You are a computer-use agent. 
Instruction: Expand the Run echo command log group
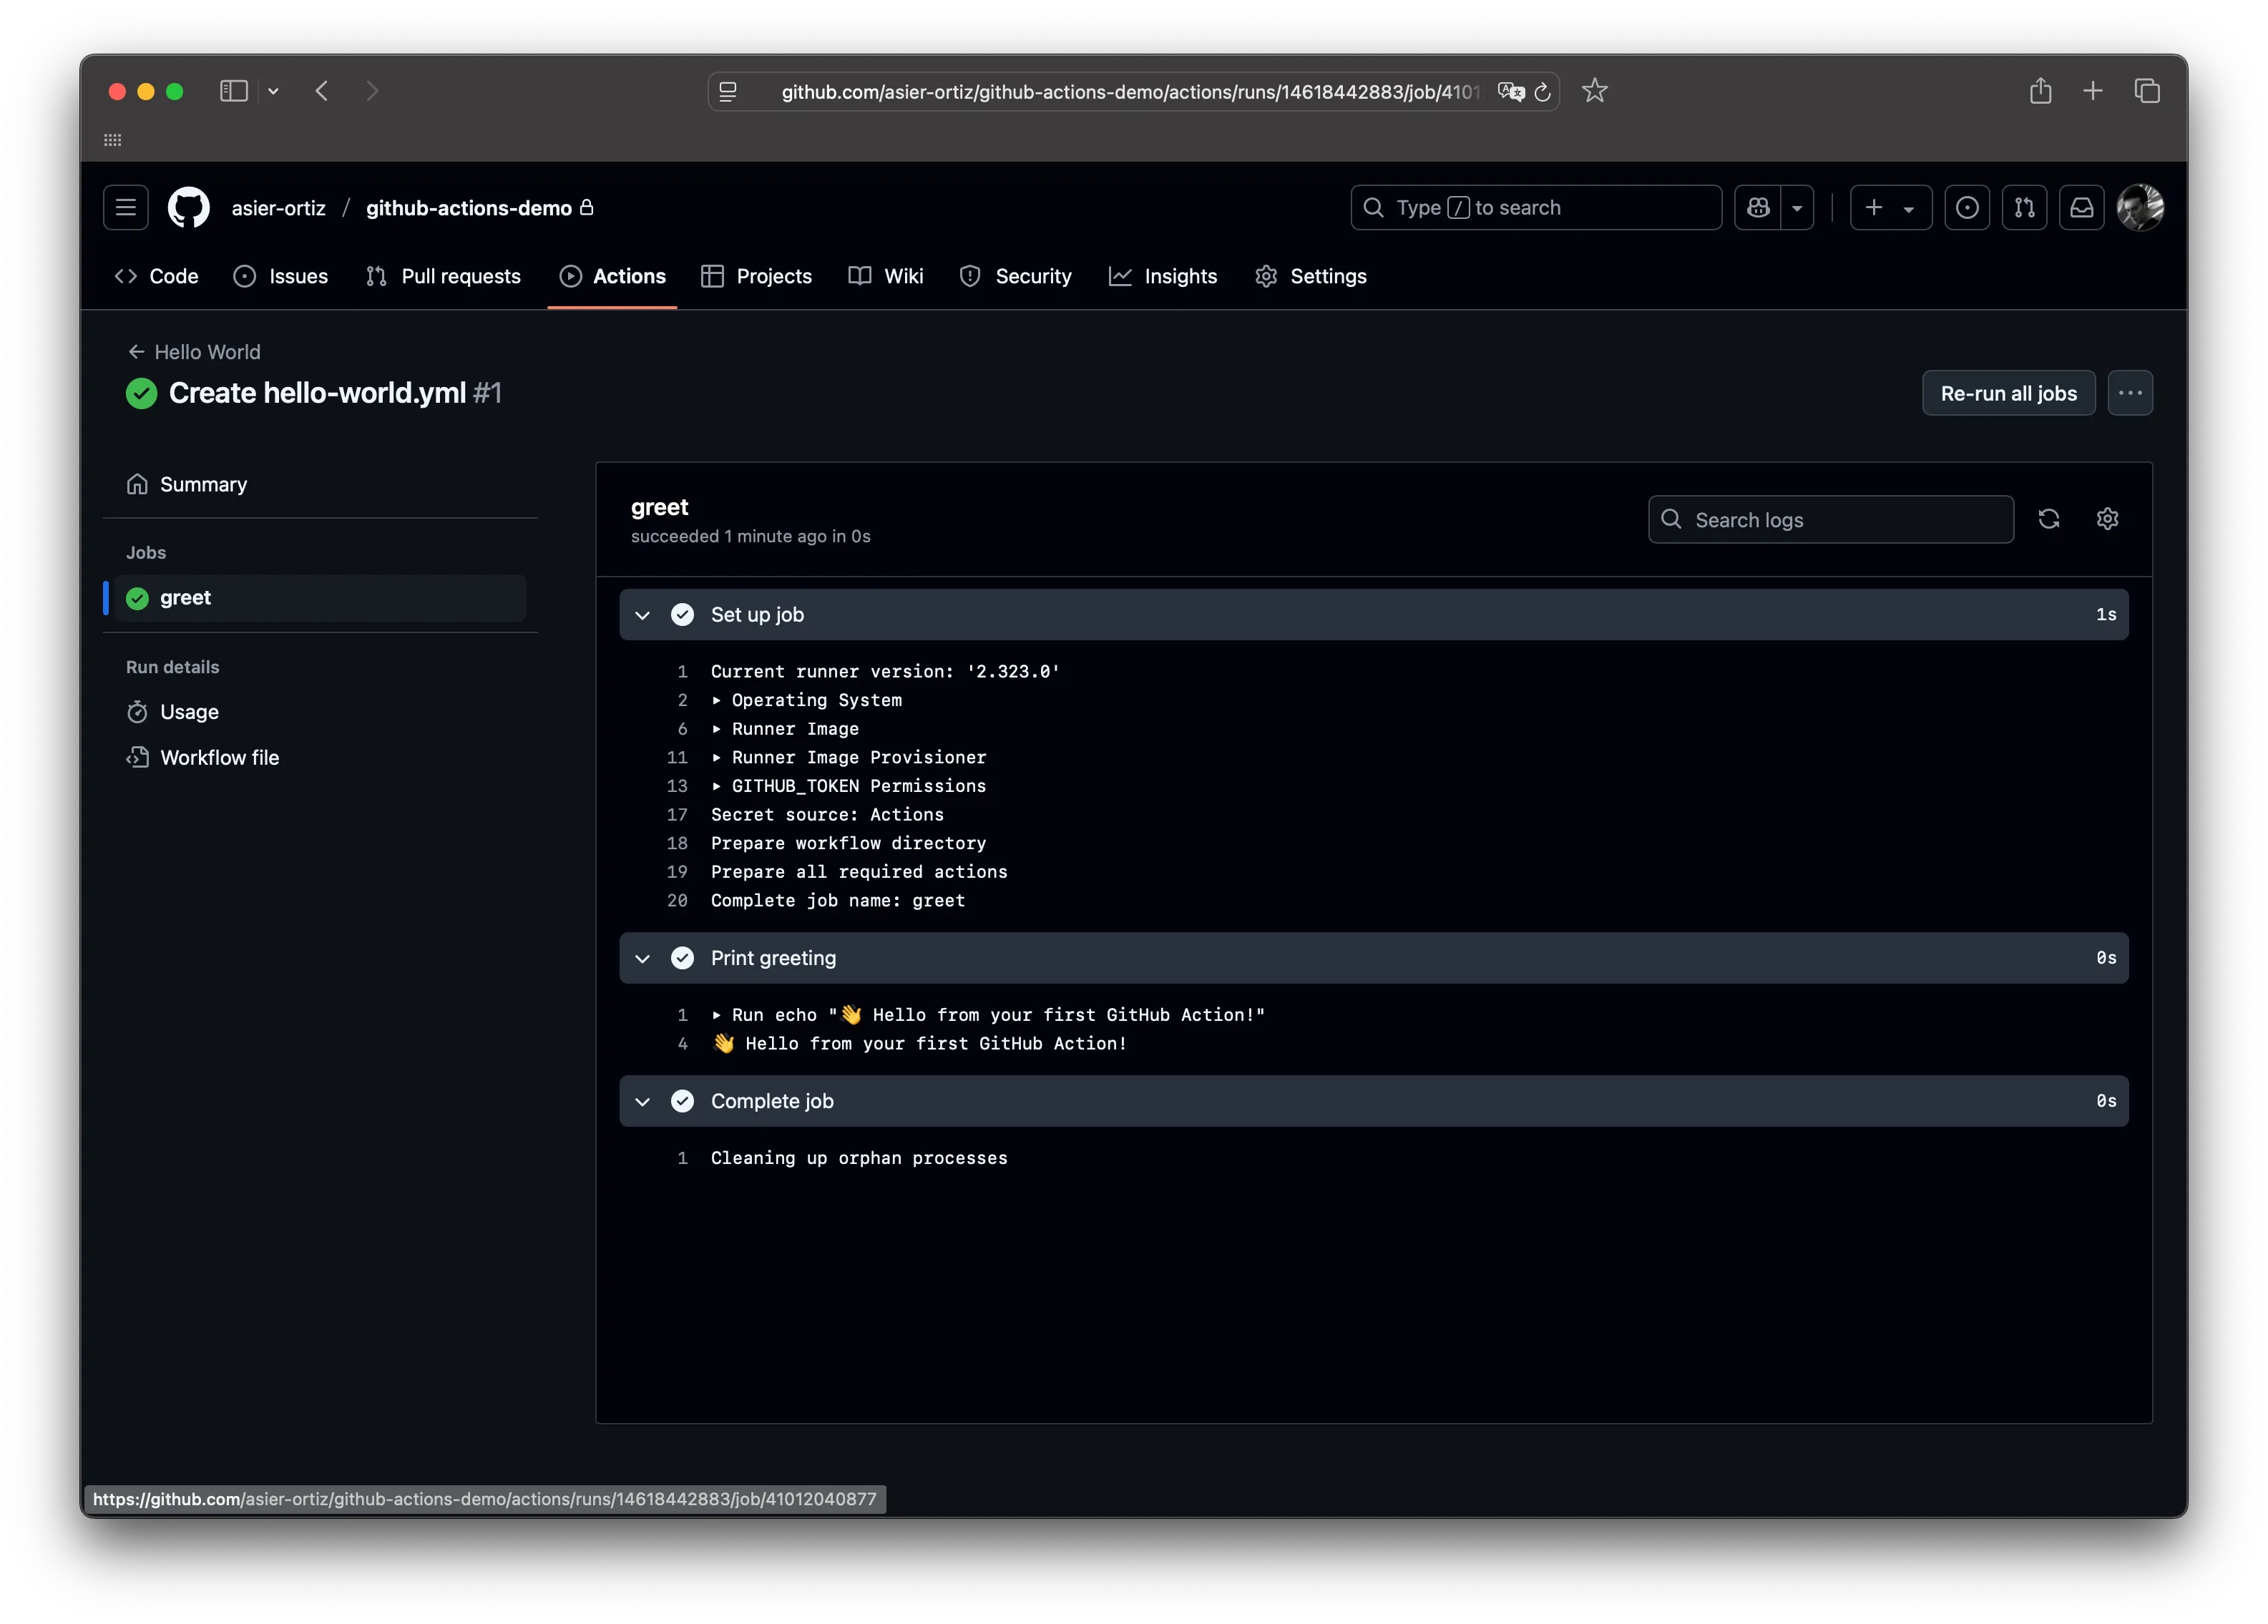pyautogui.click(x=988, y=1015)
